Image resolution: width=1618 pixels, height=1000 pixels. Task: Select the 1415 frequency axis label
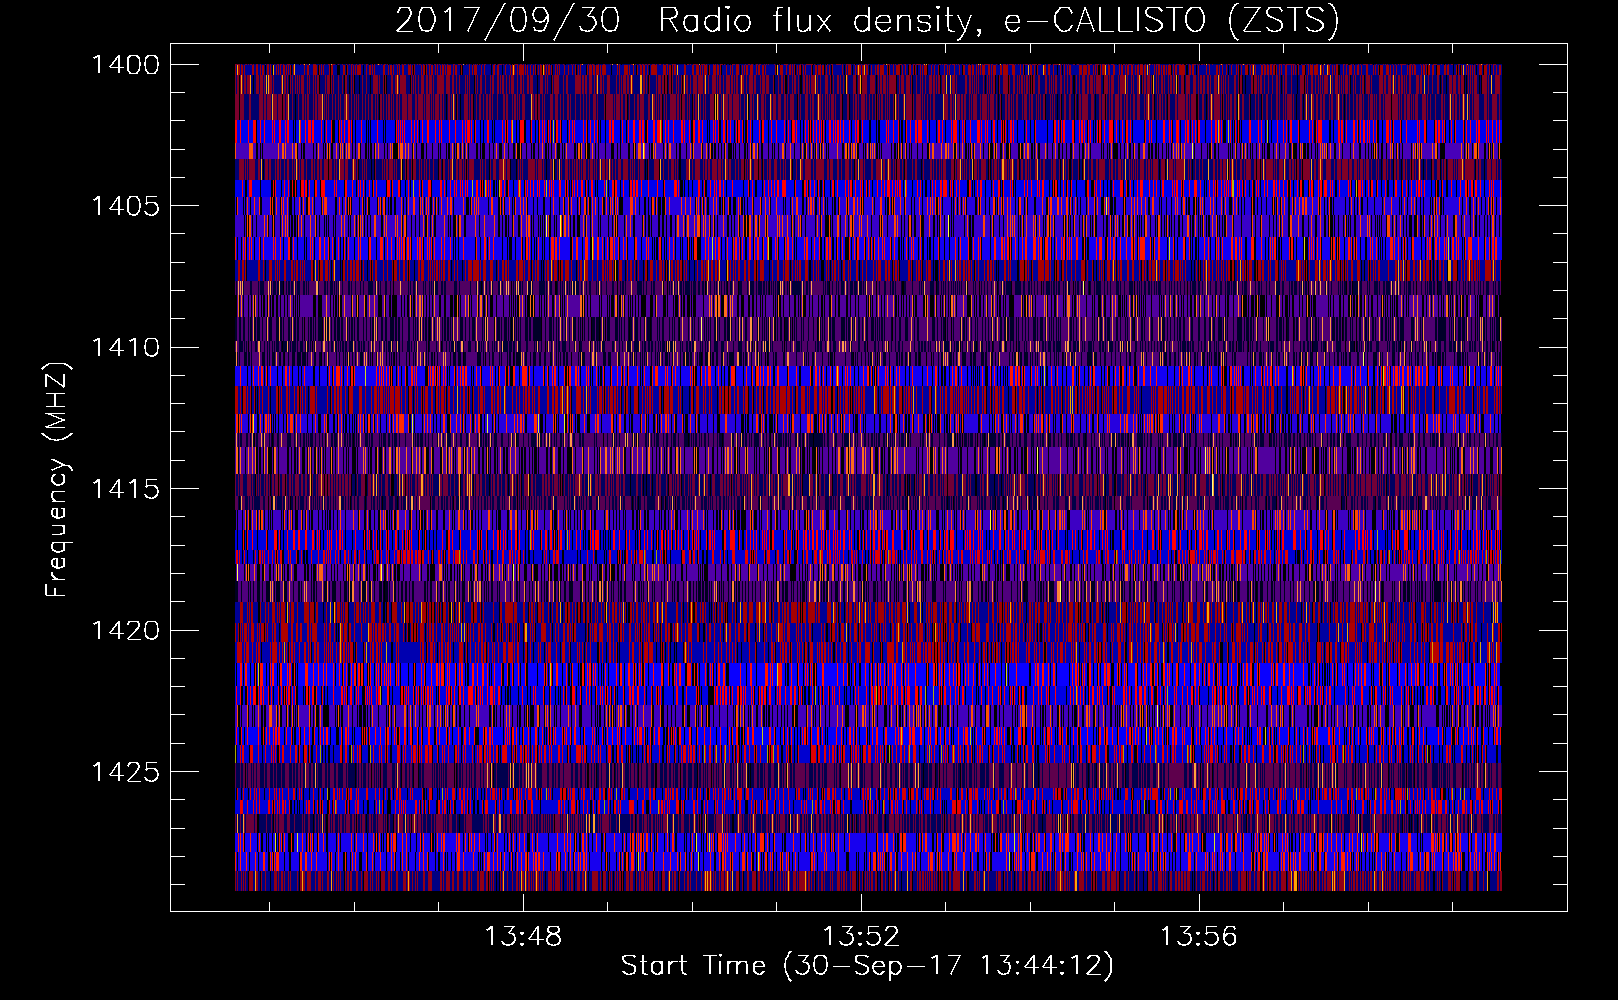click(x=125, y=489)
